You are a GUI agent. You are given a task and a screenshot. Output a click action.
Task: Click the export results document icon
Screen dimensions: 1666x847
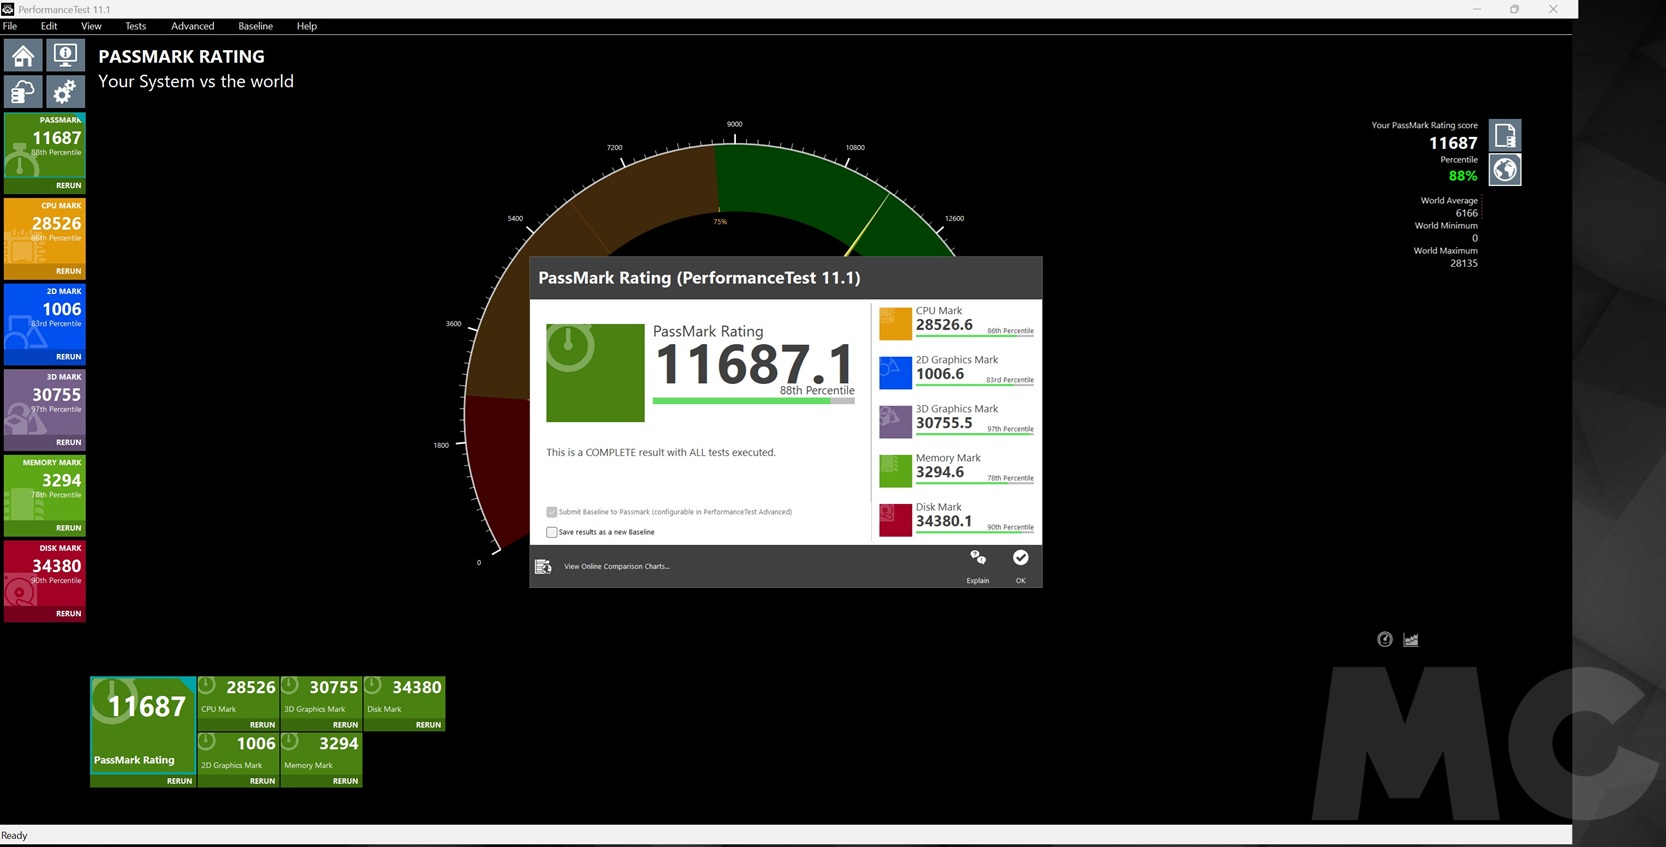(1505, 135)
